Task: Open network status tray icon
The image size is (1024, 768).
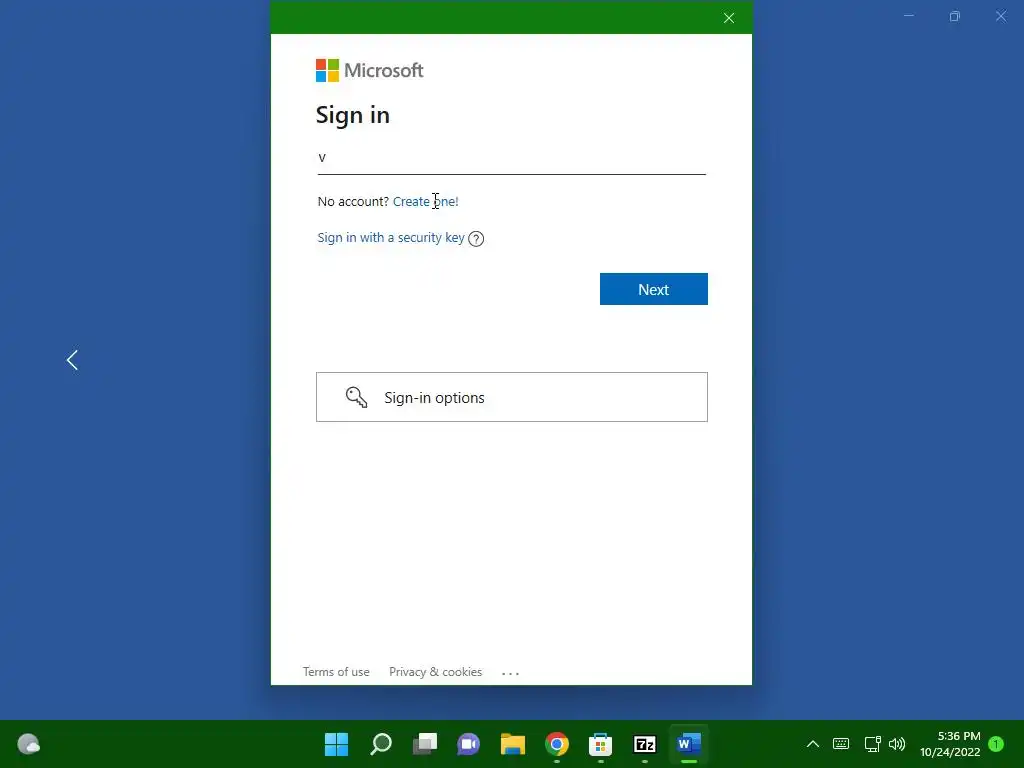Action: pyautogui.click(x=872, y=744)
